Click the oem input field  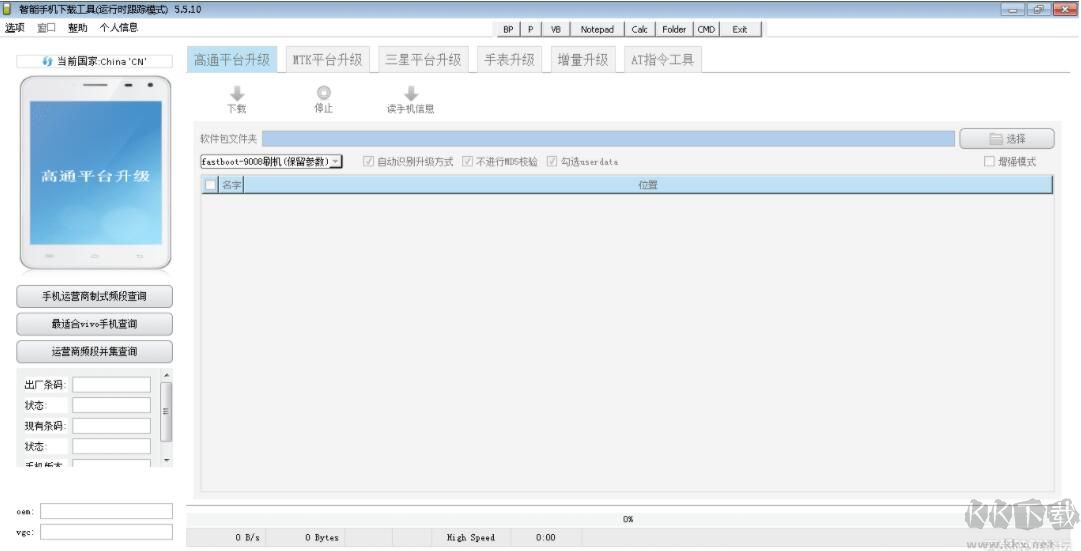[x=106, y=511]
